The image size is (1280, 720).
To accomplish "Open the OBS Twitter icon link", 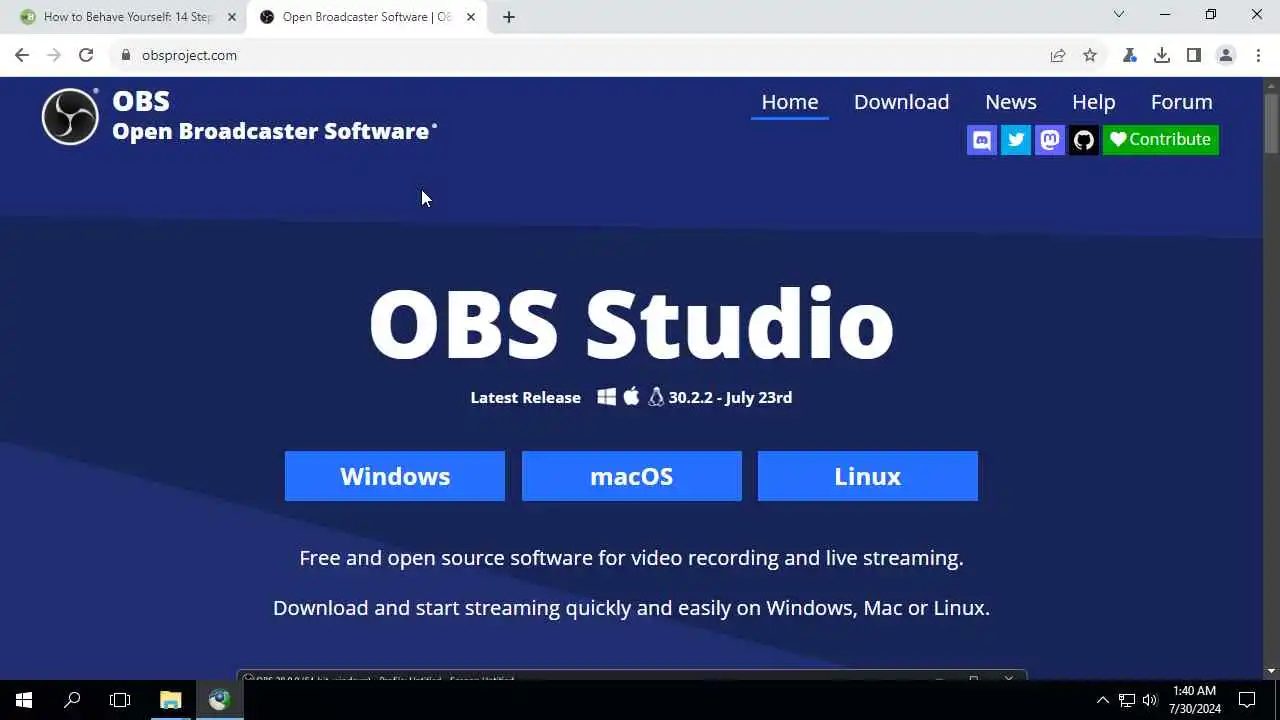I will pyautogui.click(x=1016, y=139).
